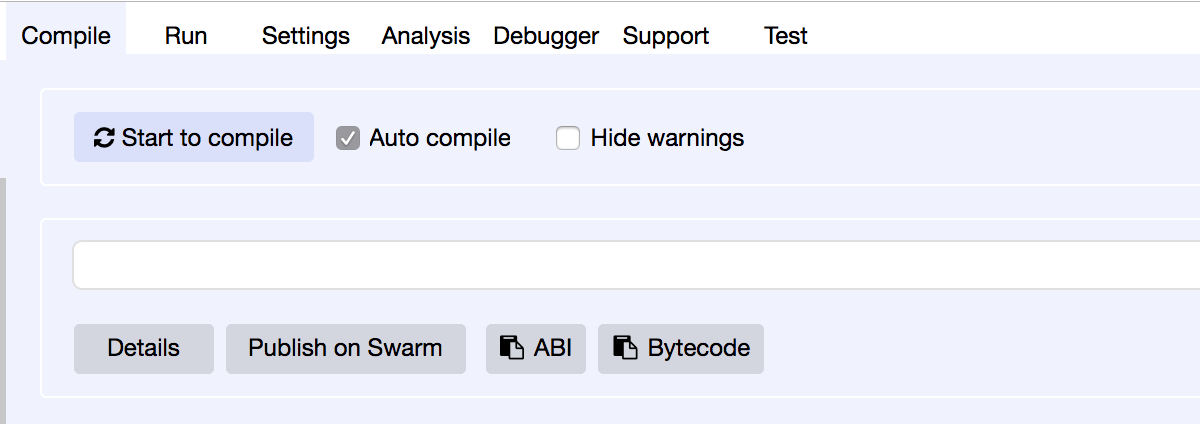This screenshot has width=1200, height=424.
Task: Copy ABI using the ABI button label
Action: pos(553,348)
